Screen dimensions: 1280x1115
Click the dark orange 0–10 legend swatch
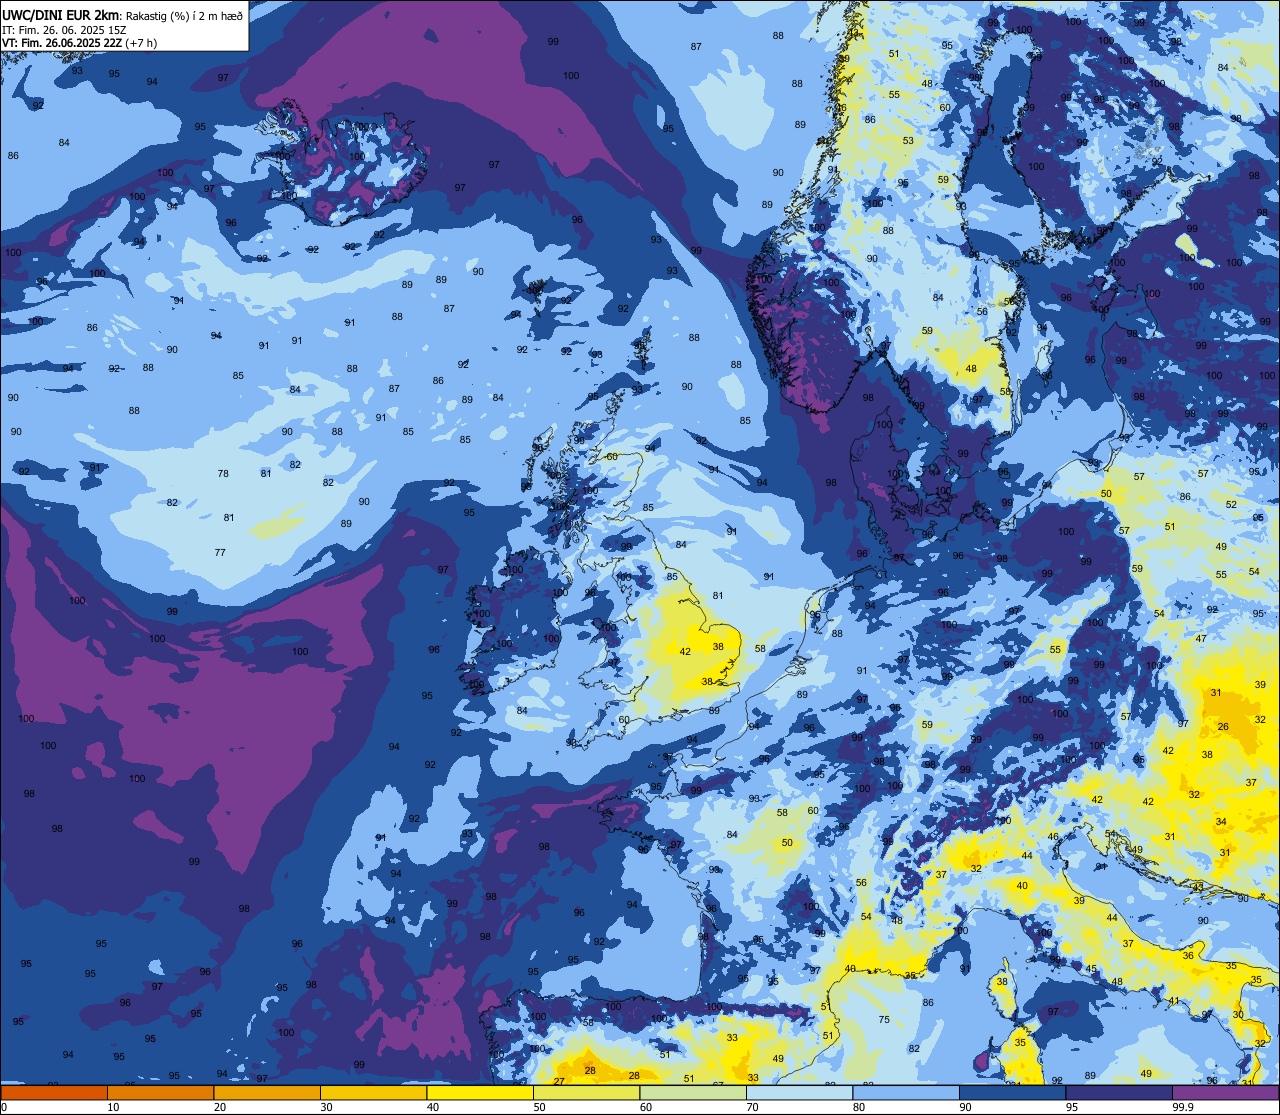tap(54, 1092)
